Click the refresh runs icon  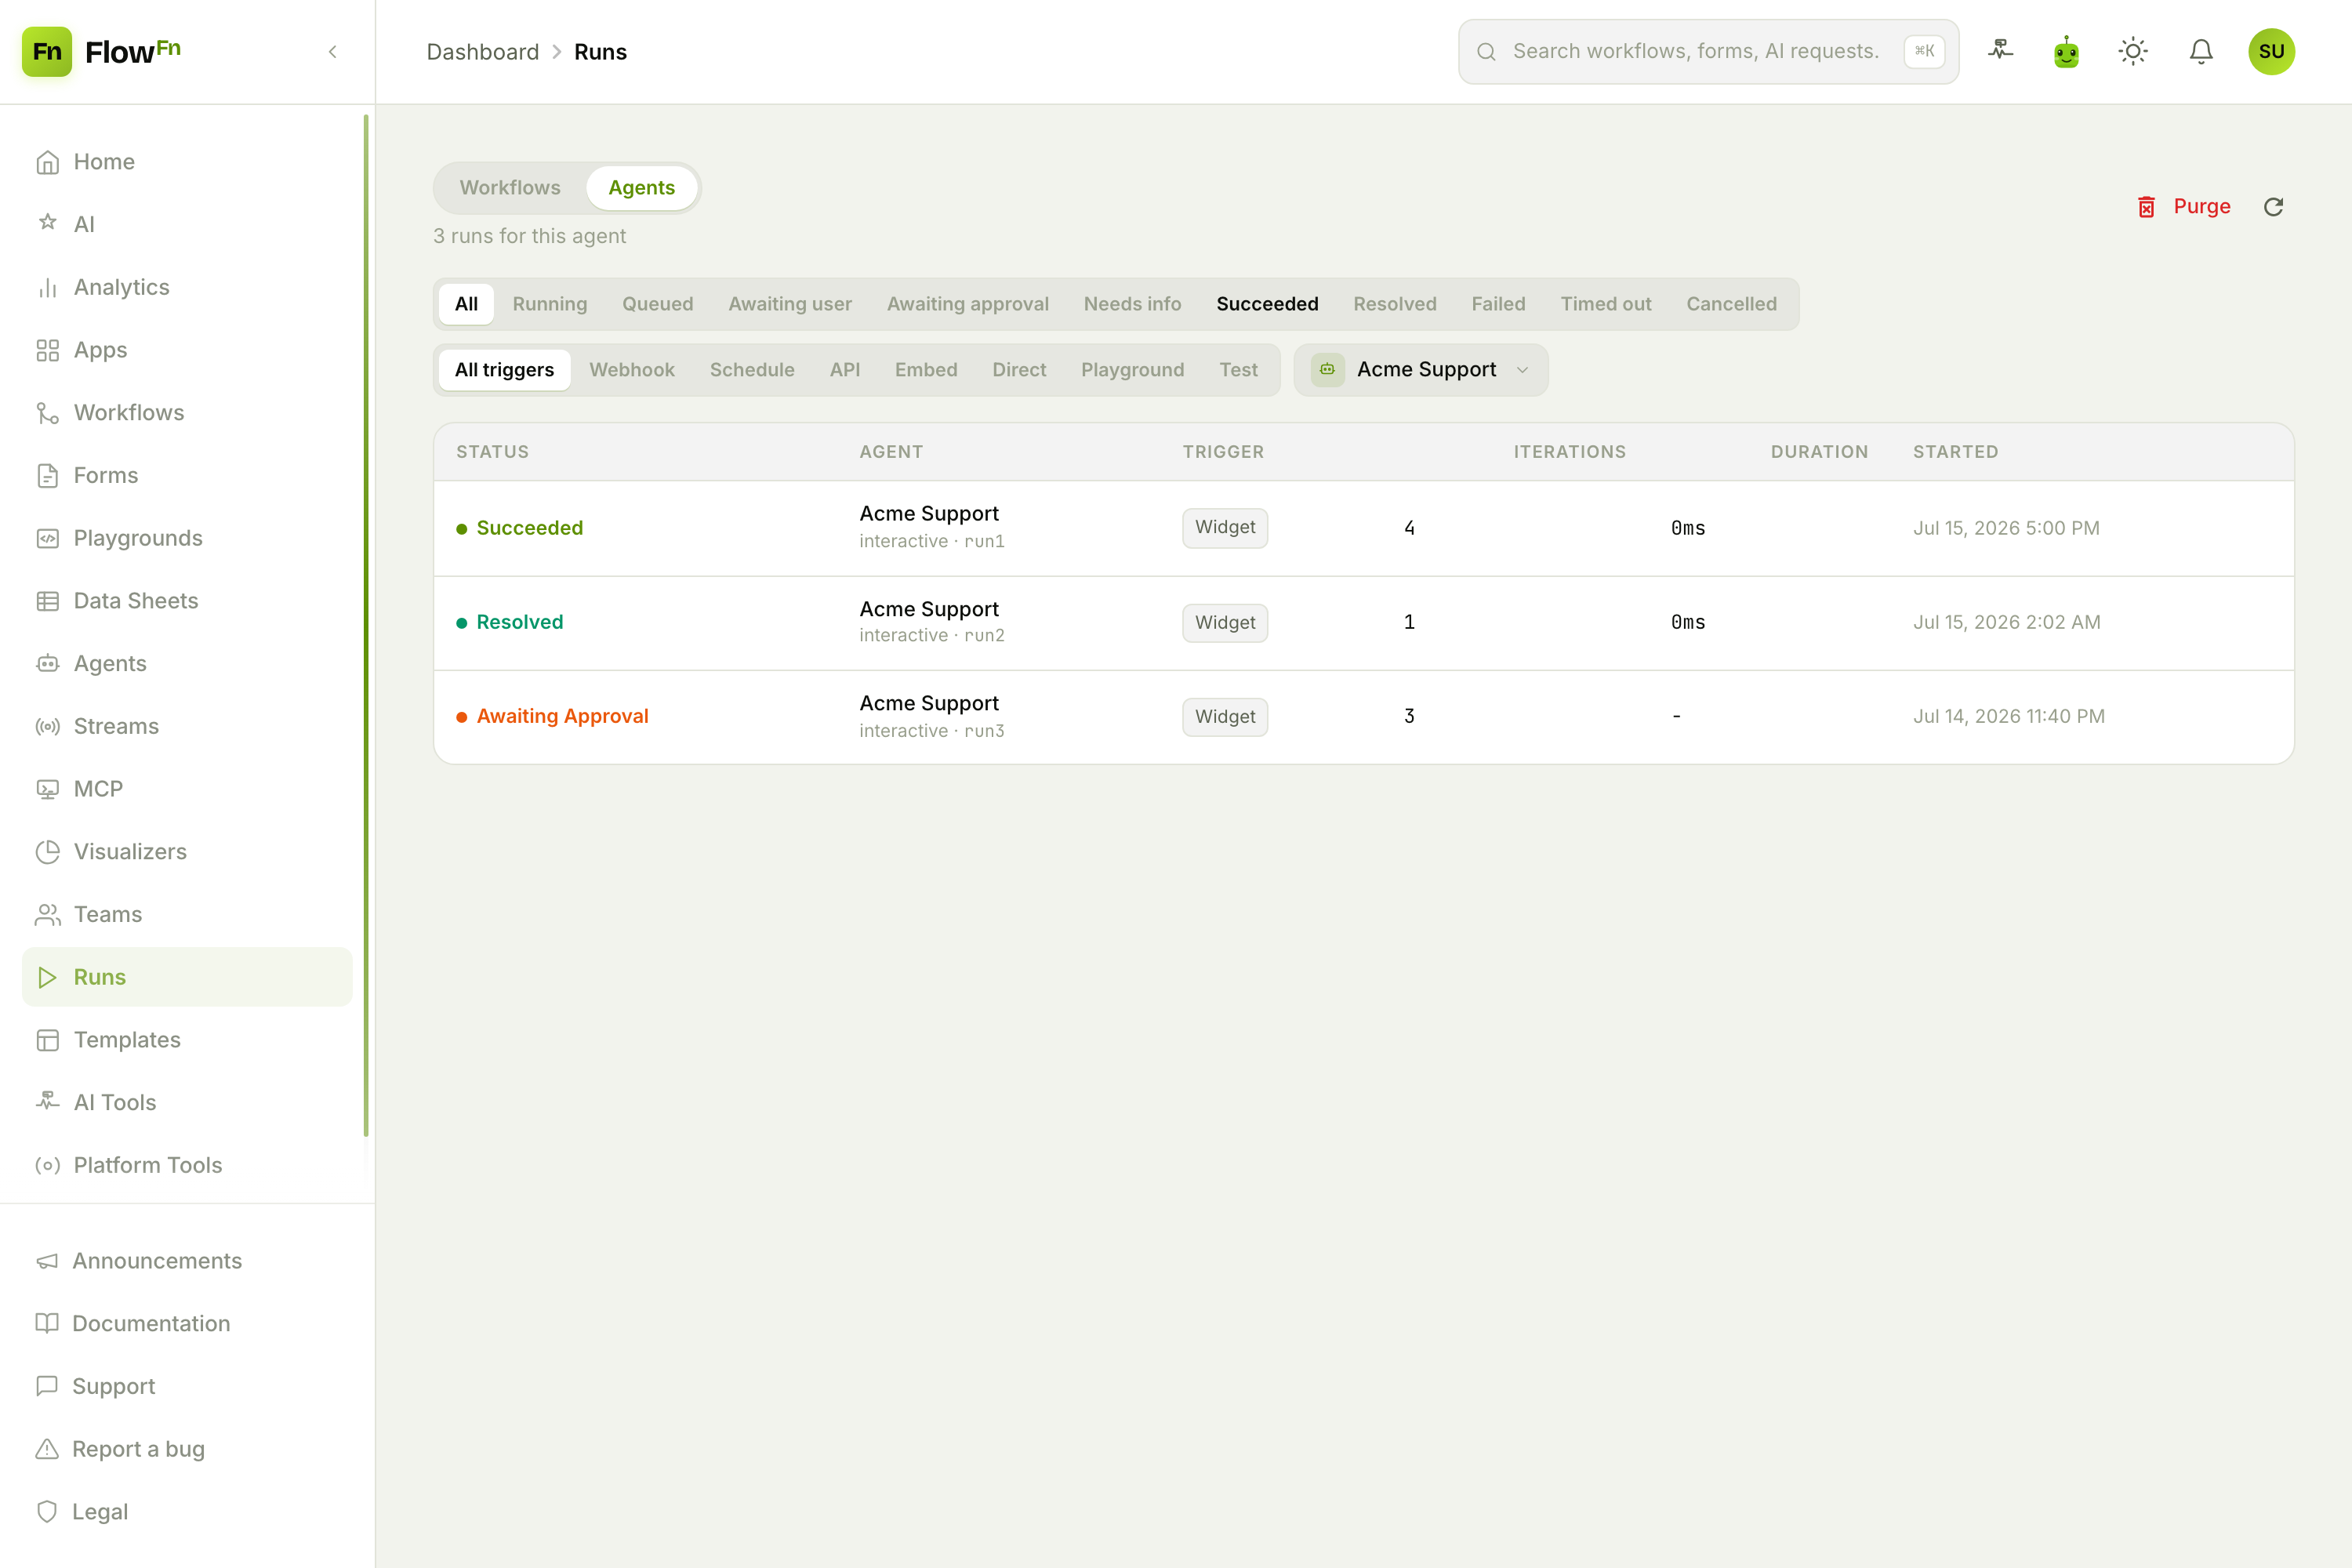2273,207
